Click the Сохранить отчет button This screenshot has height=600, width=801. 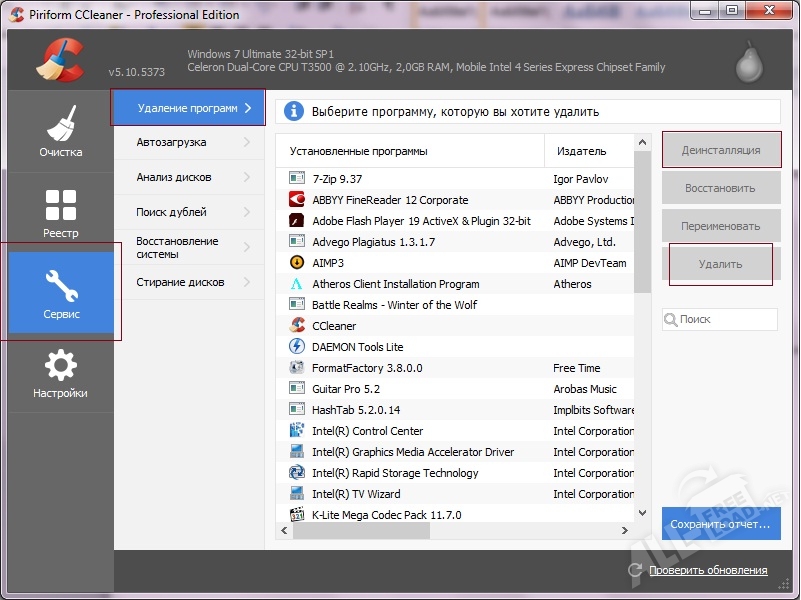point(721,524)
